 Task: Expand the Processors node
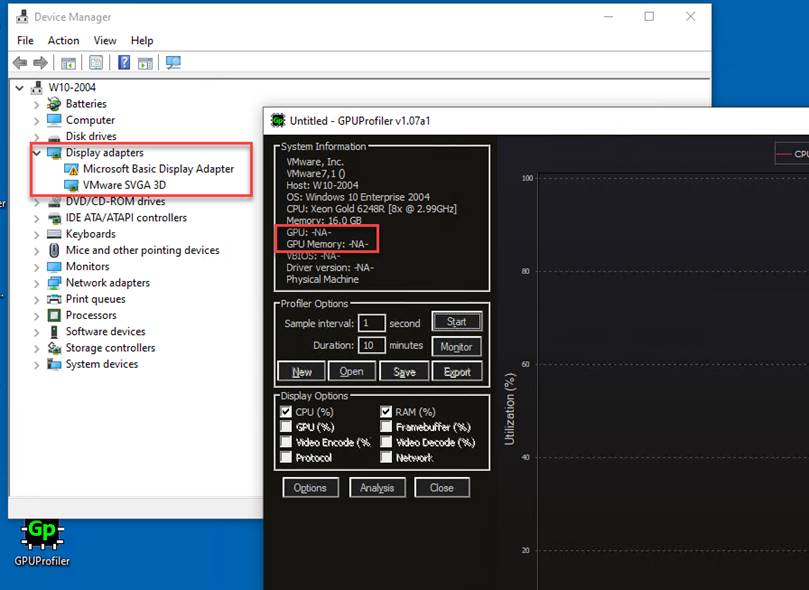[37, 316]
